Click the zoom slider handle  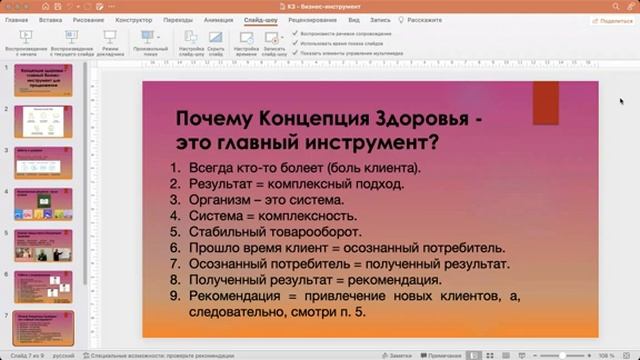[562, 356]
